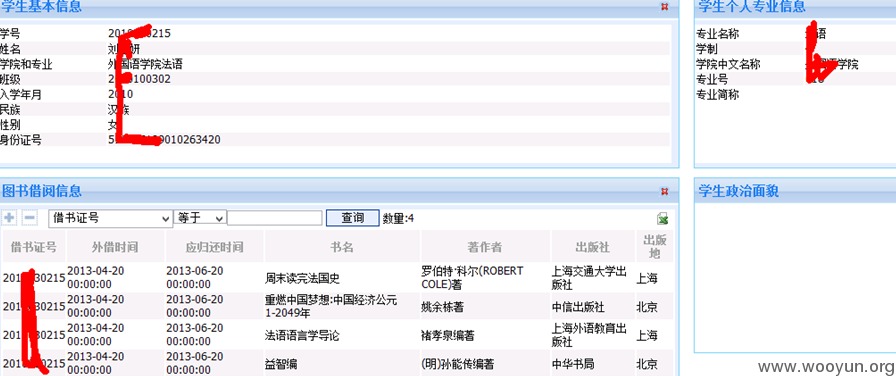896x376 pixels.
Task: Click the 出版社 column header
Action: pyautogui.click(x=593, y=247)
